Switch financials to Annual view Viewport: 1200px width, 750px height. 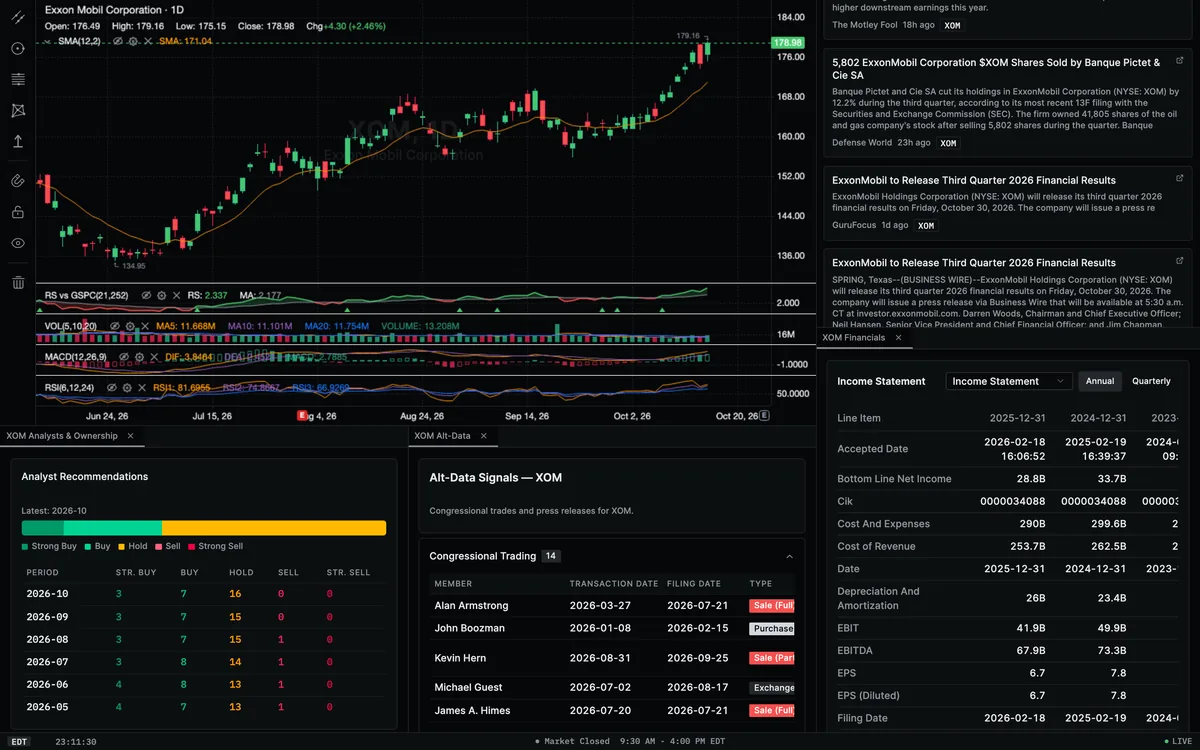coord(1100,381)
